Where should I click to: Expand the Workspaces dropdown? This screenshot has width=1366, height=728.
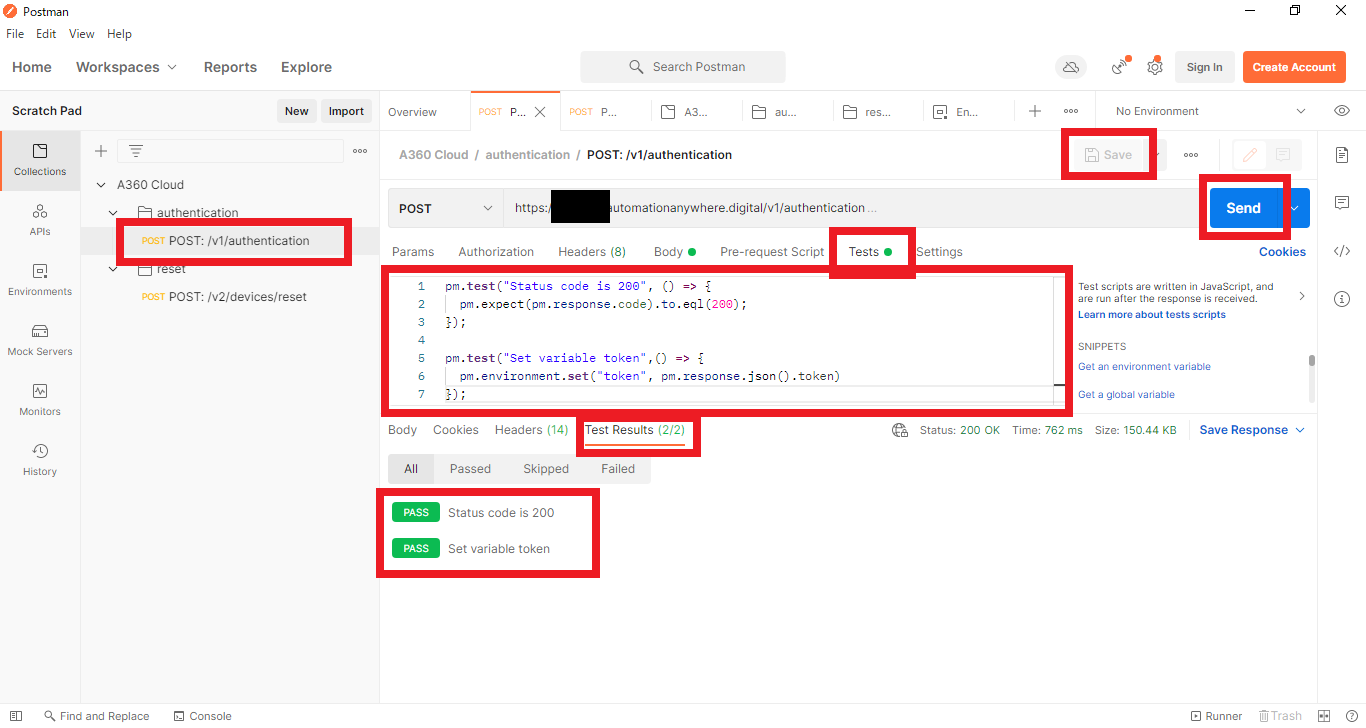127,67
